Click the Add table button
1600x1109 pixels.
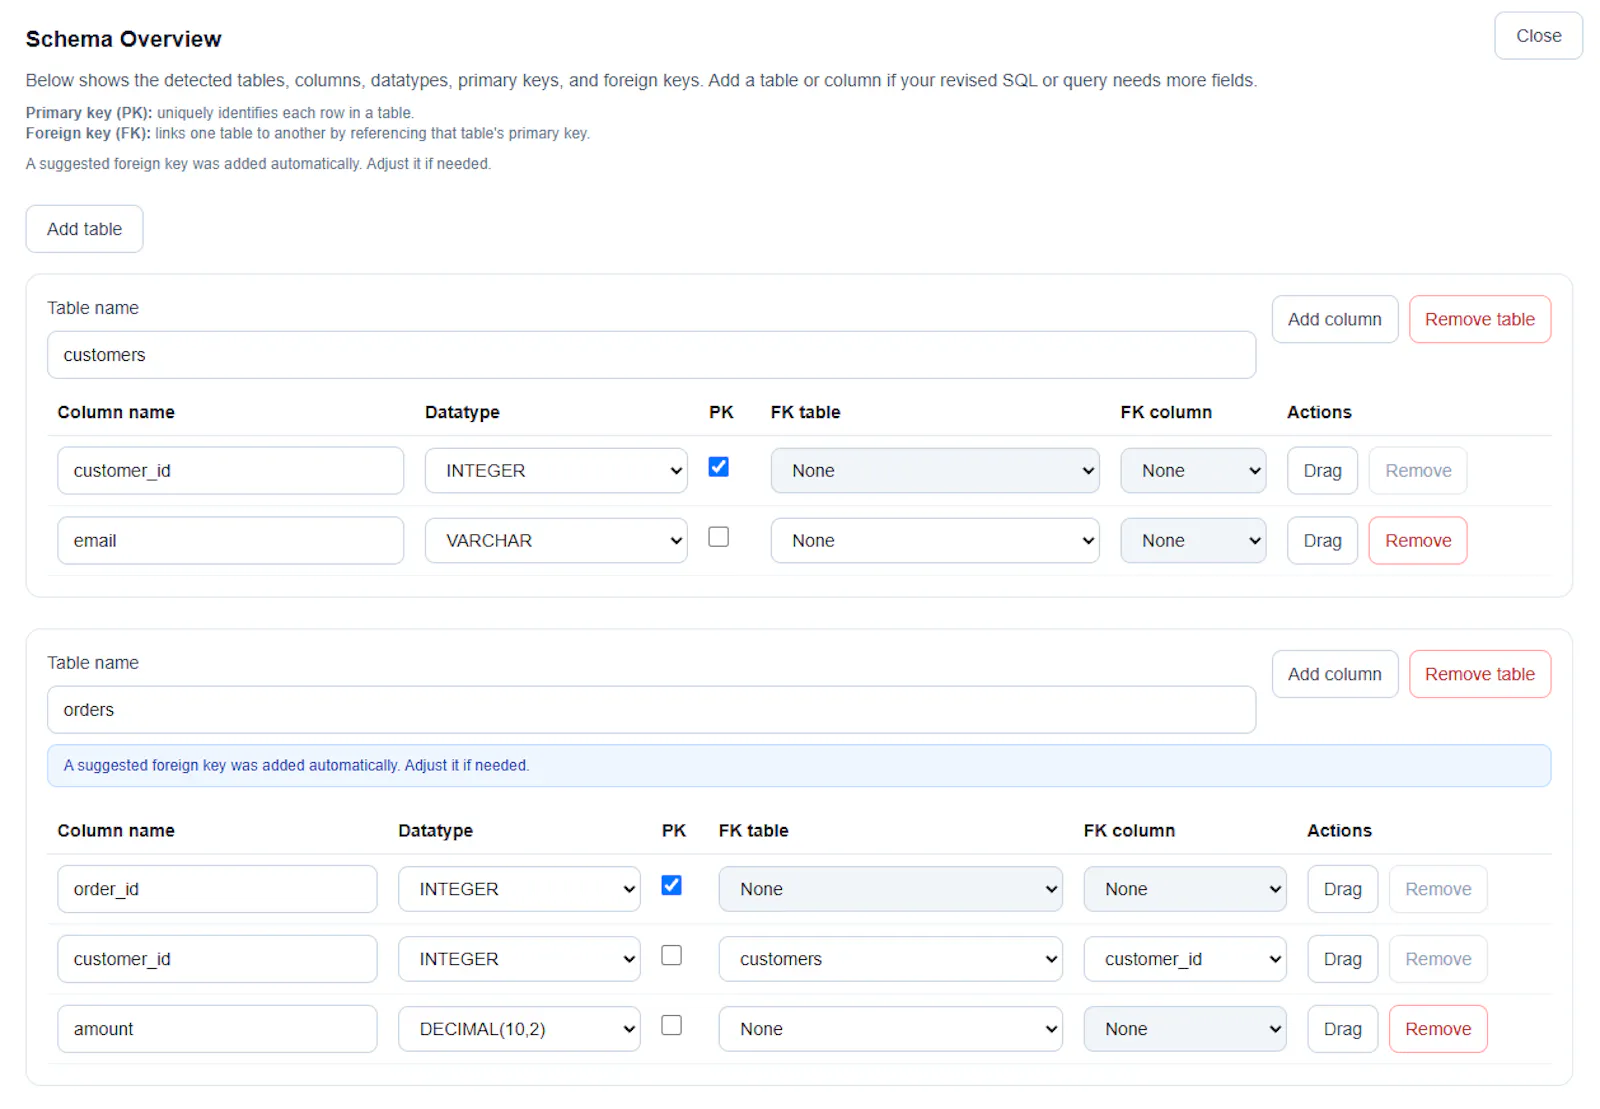pos(84,229)
